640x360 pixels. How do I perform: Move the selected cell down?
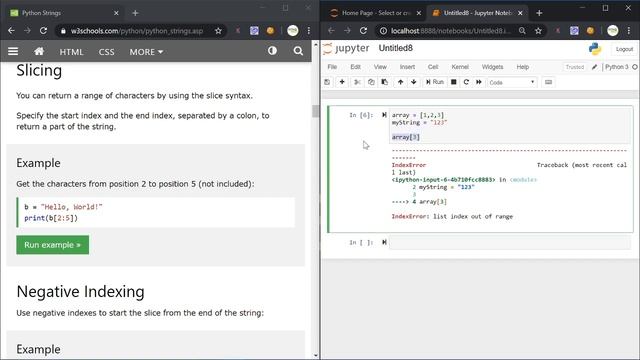[x=413, y=82]
